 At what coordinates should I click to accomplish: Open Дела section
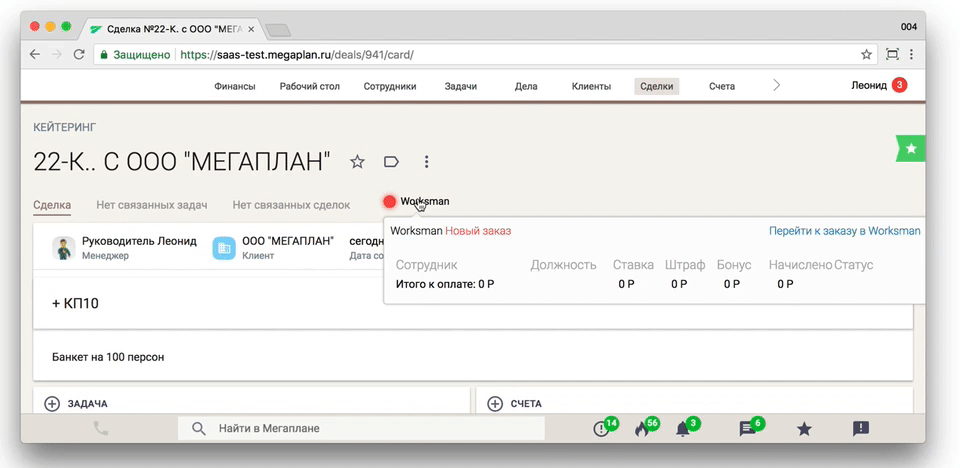(x=526, y=86)
